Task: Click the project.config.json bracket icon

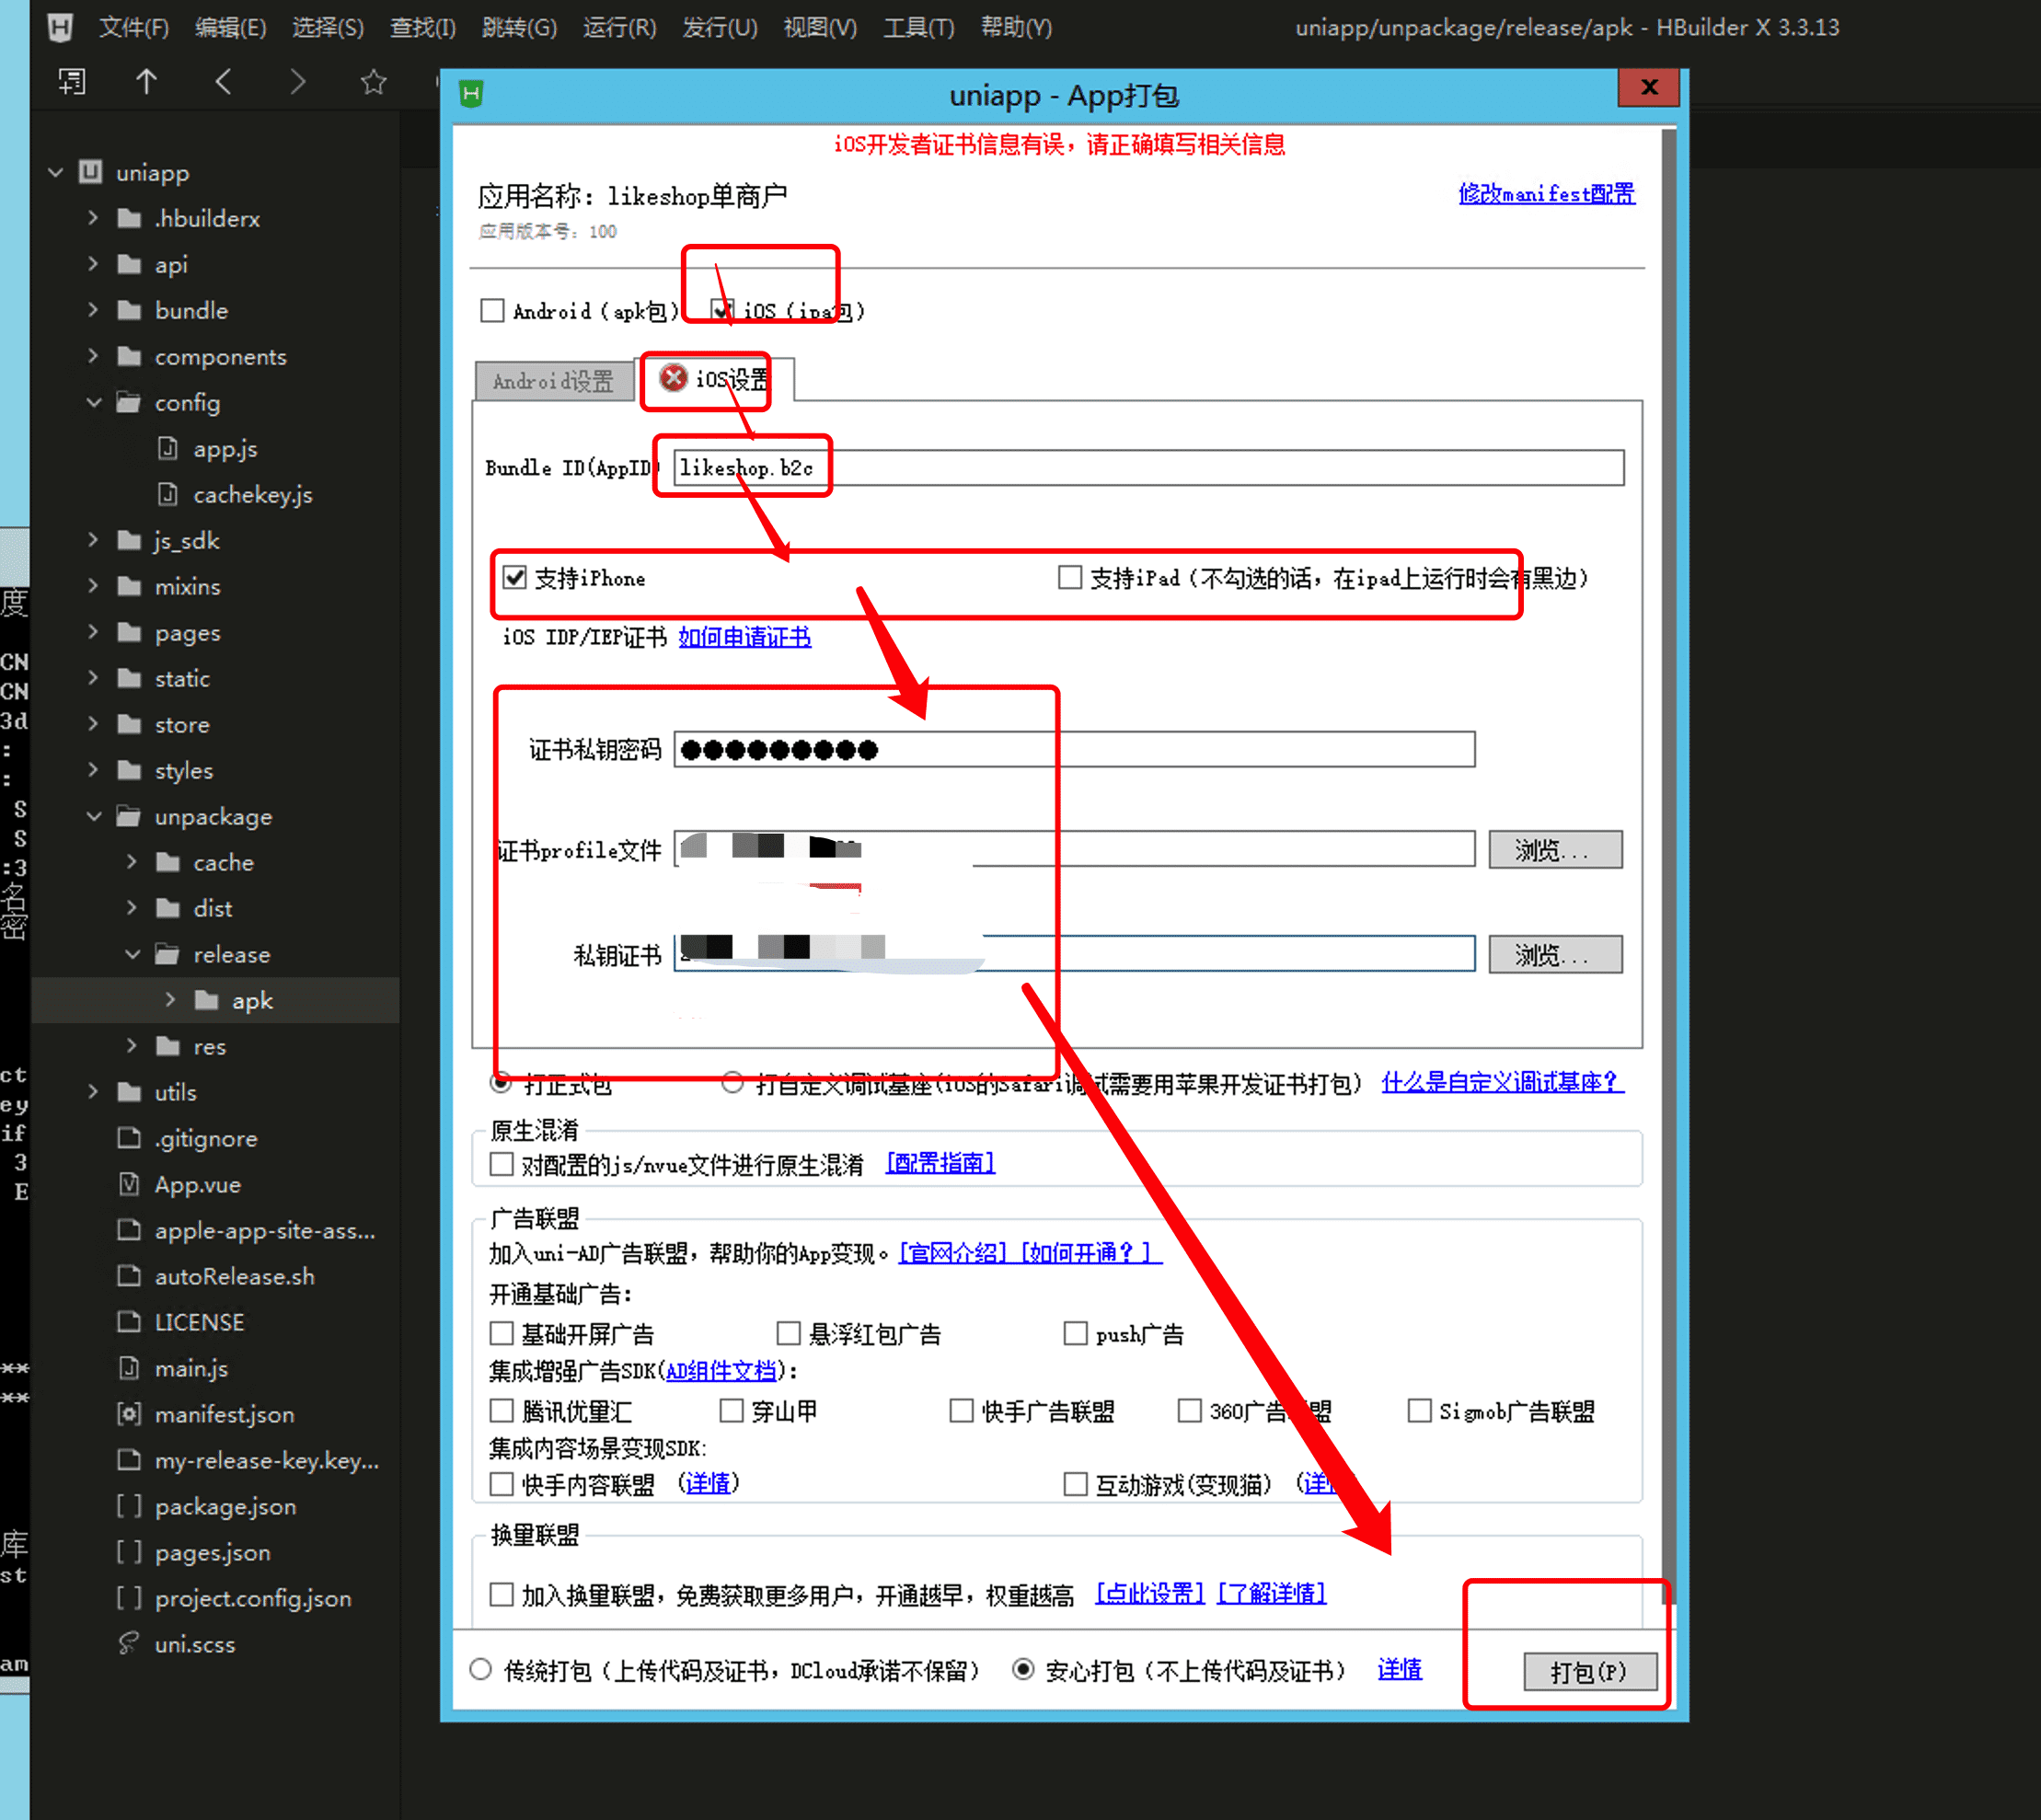Action: tap(129, 1598)
